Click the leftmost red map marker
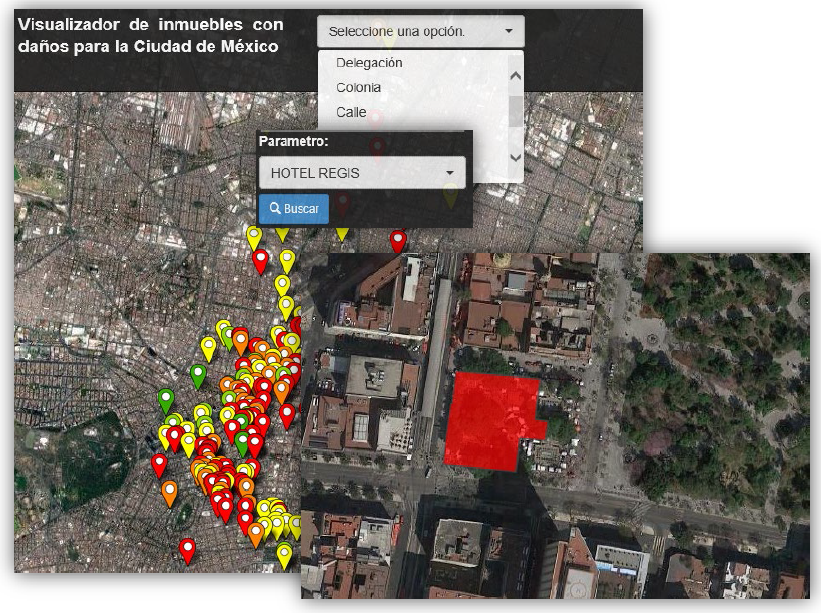 pos(159,464)
